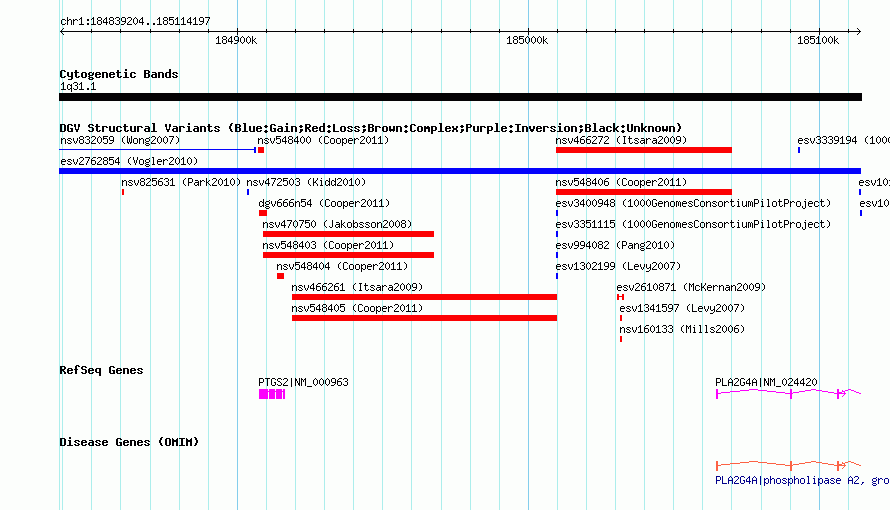Open PLA2G4A|phospholipase A2 OMIM link

[x=802, y=480]
